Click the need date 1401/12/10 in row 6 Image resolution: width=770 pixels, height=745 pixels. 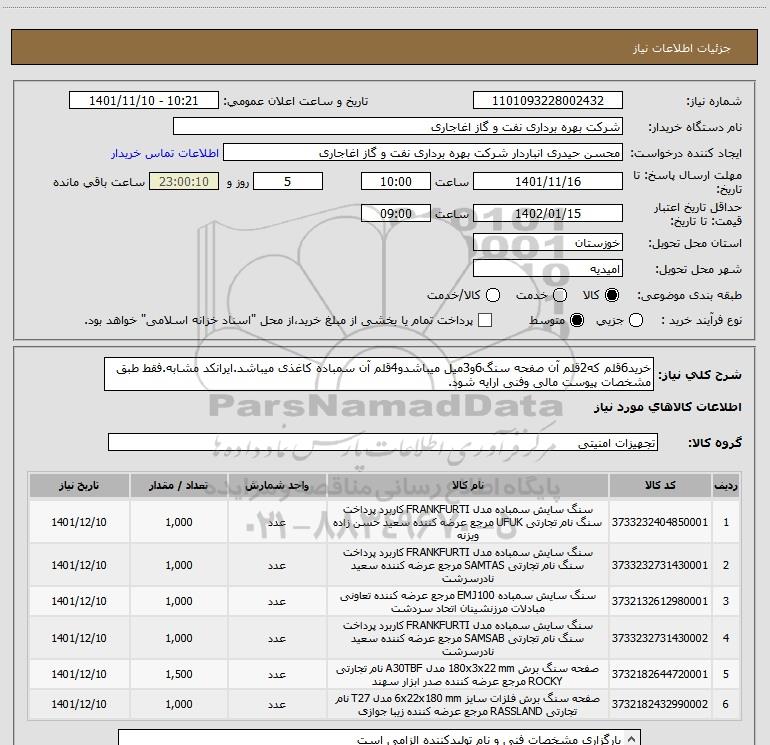click(x=79, y=704)
